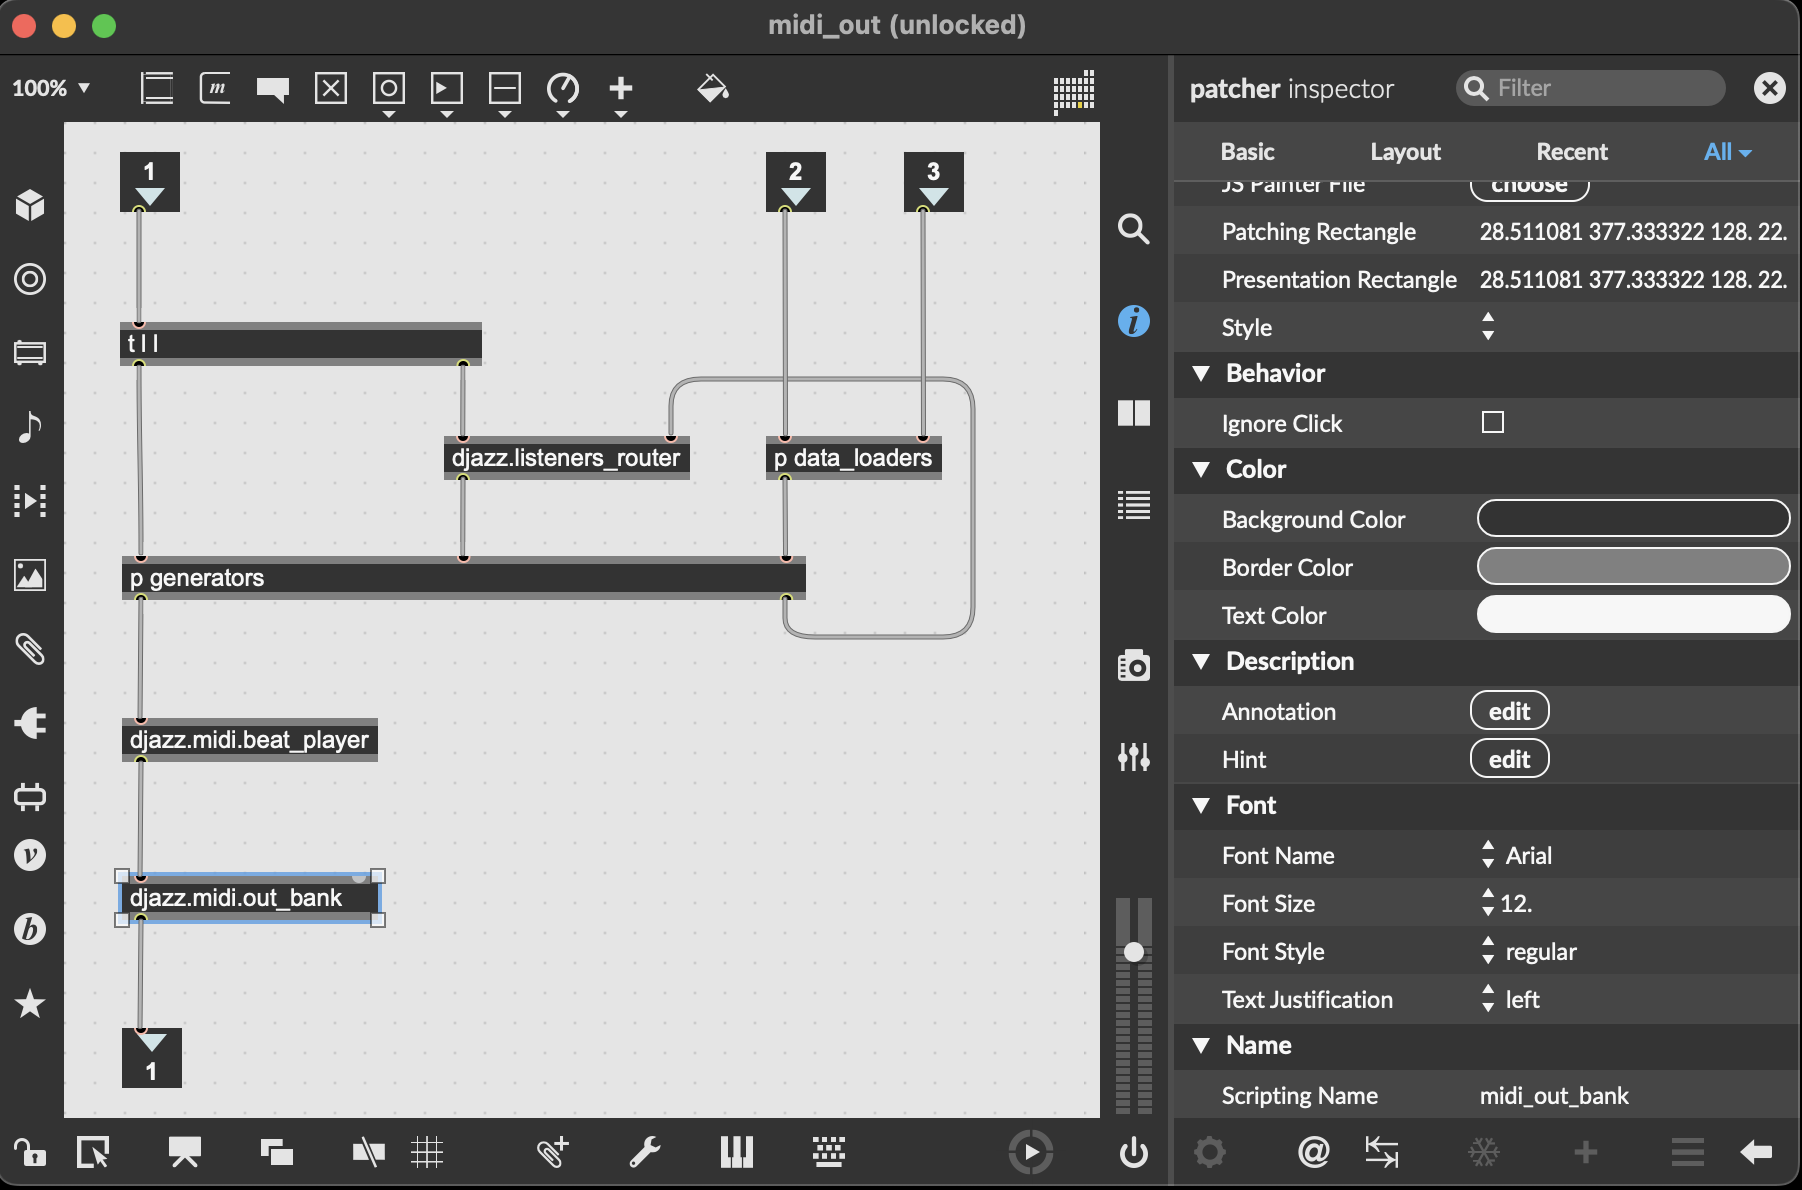Toggle the bottom-toolbar mirrored-flags icon
This screenshot has width=1802, height=1190.
pyautogui.click(x=368, y=1153)
